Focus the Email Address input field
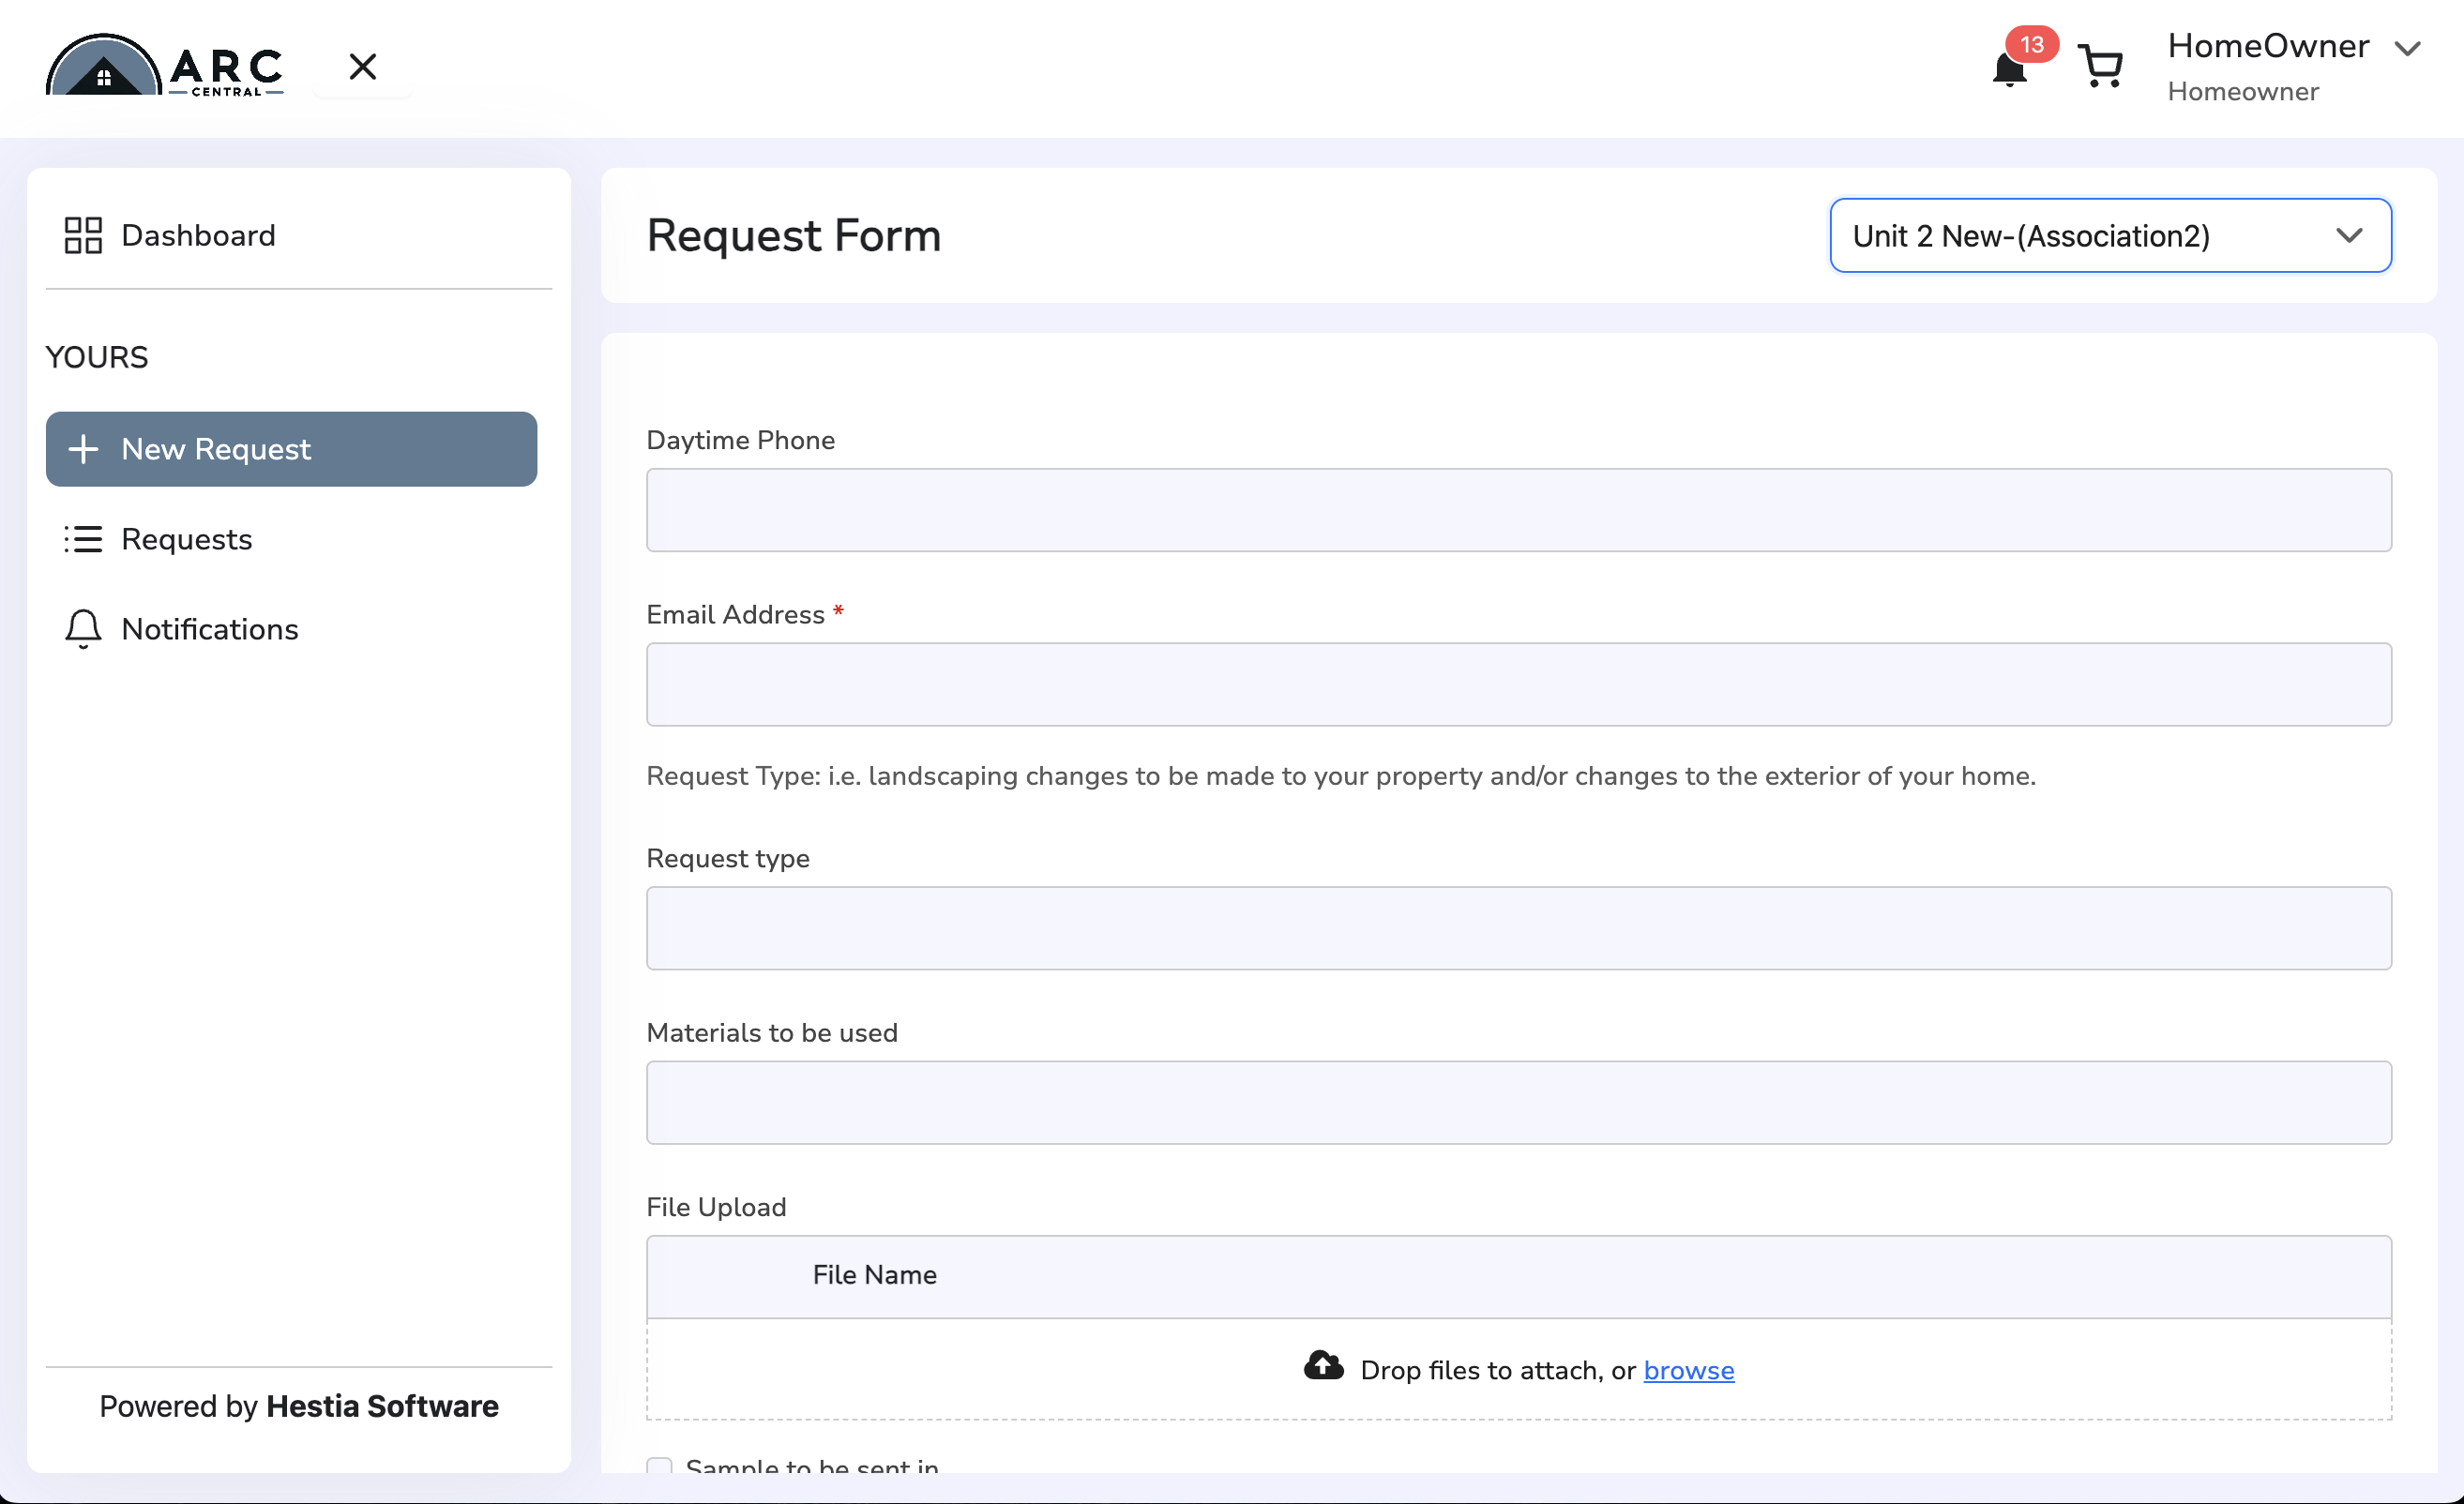The height and width of the screenshot is (1504, 2464). (x=1519, y=684)
